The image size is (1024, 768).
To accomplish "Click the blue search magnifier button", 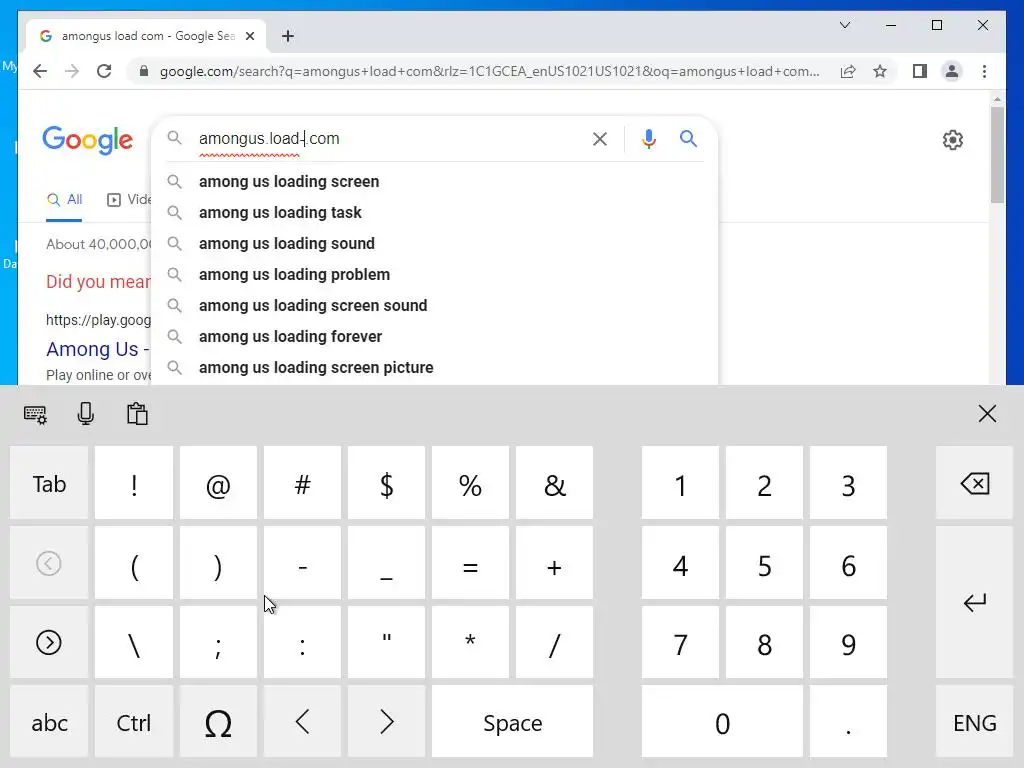I will click(x=688, y=139).
